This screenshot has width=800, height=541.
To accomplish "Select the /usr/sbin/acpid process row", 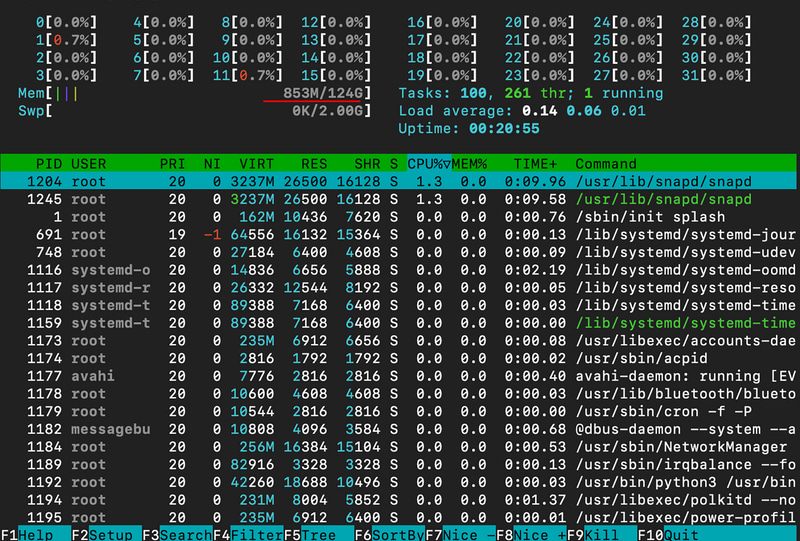I will tap(398, 358).
